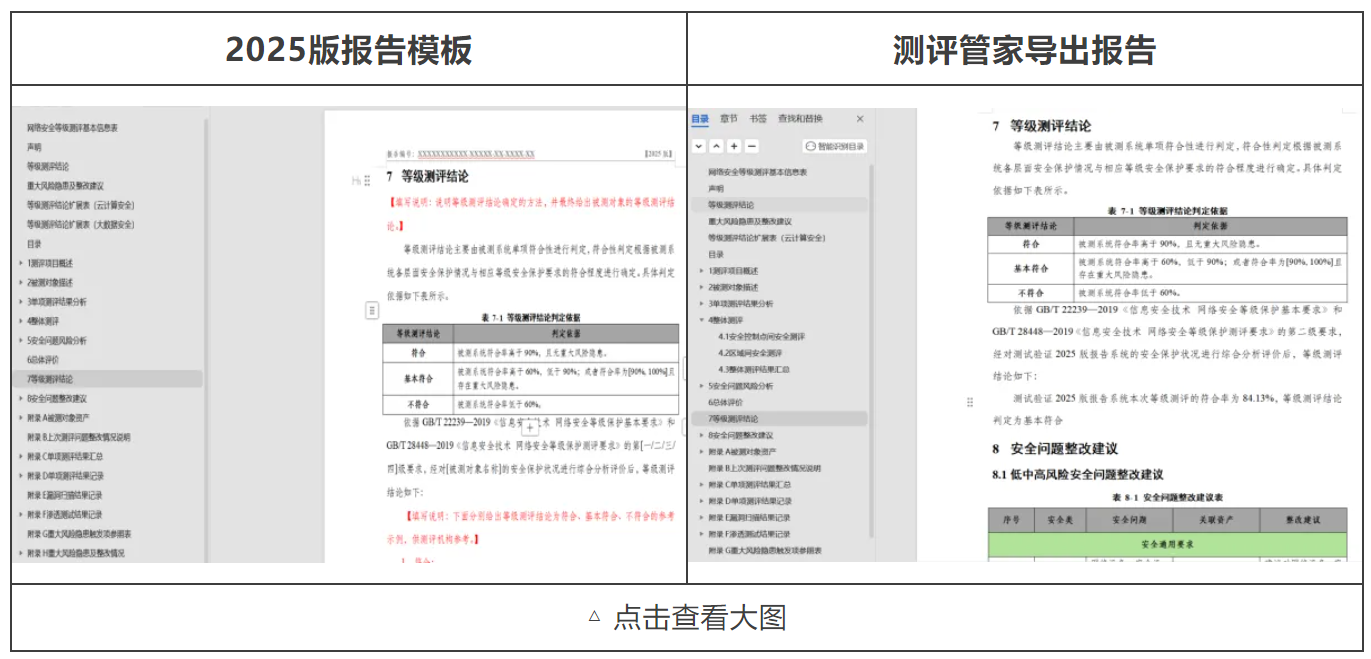Image resolution: width=1371 pixels, height=659 pixels.
Task: Open the 书签 tab
Action: tap(758, 119)
